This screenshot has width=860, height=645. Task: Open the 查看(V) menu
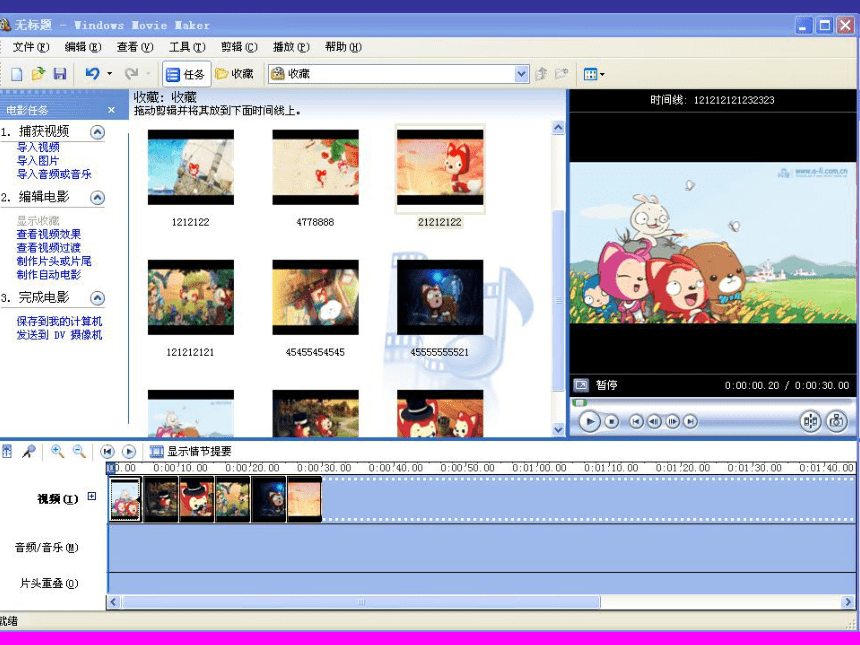(135, 47)
